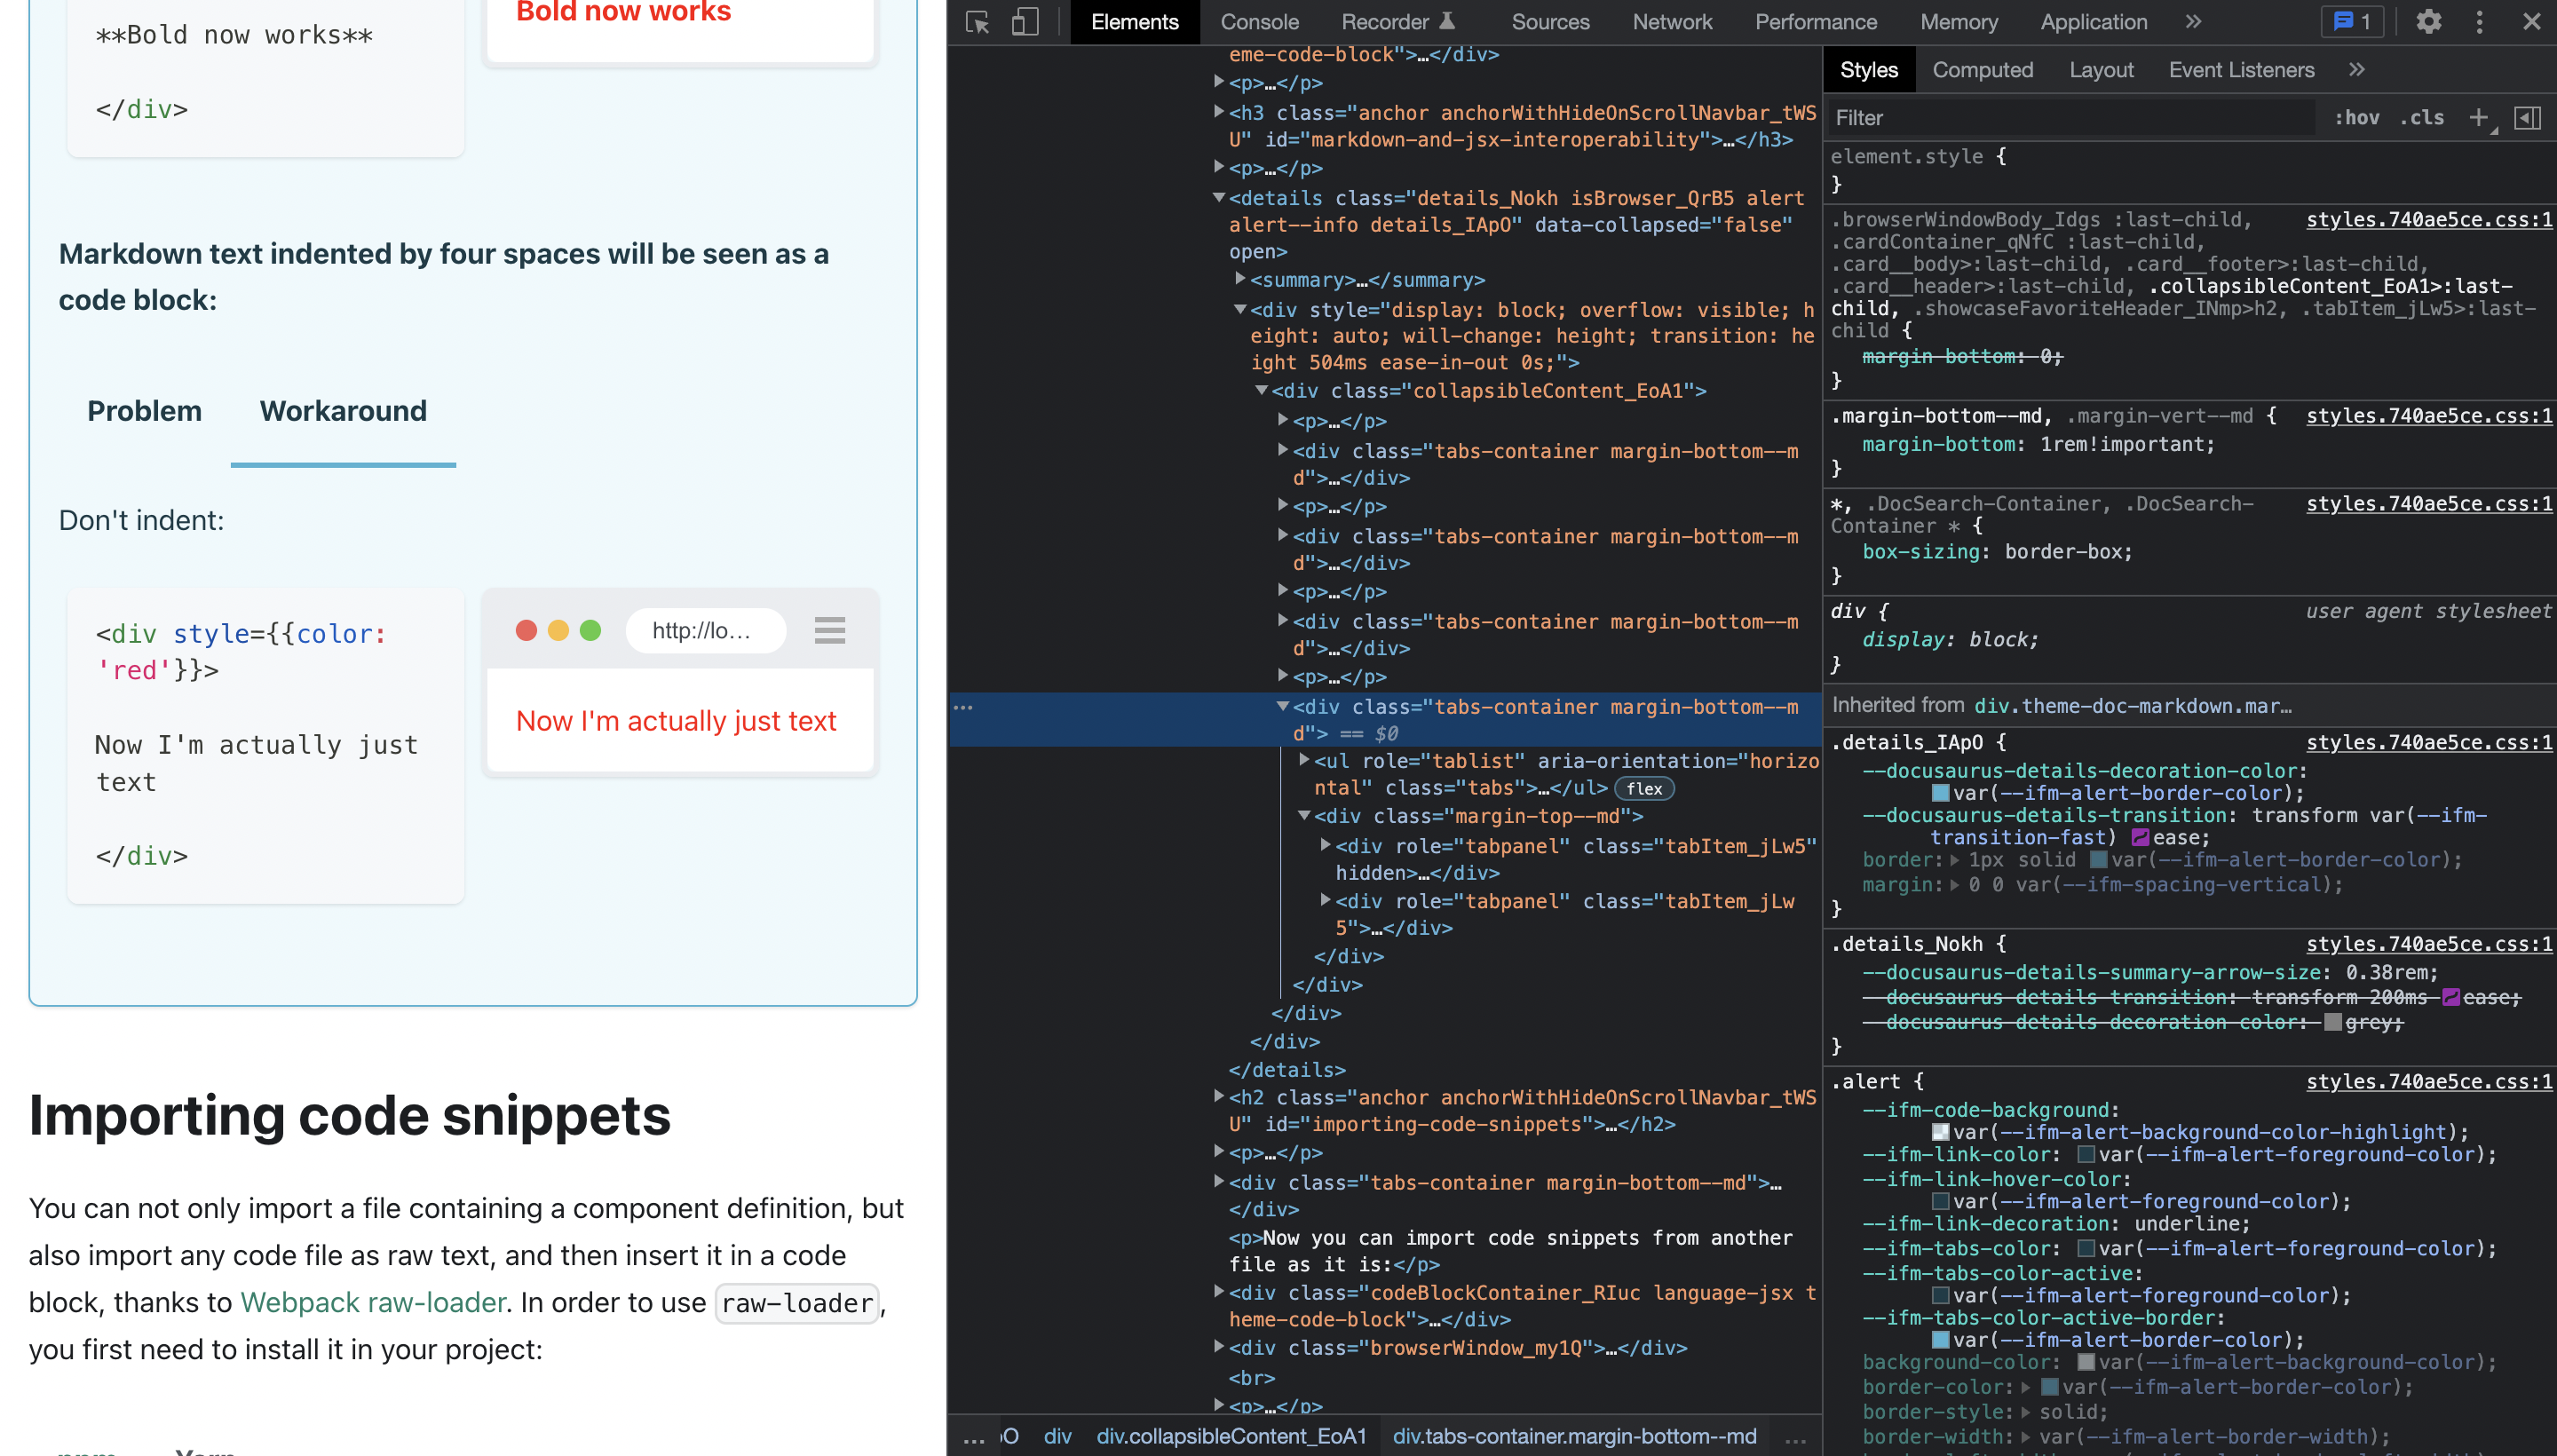Collapse the collapsibleContent_EoA1 div node
The image size is (2557, 1456).
click(1261, 391)
